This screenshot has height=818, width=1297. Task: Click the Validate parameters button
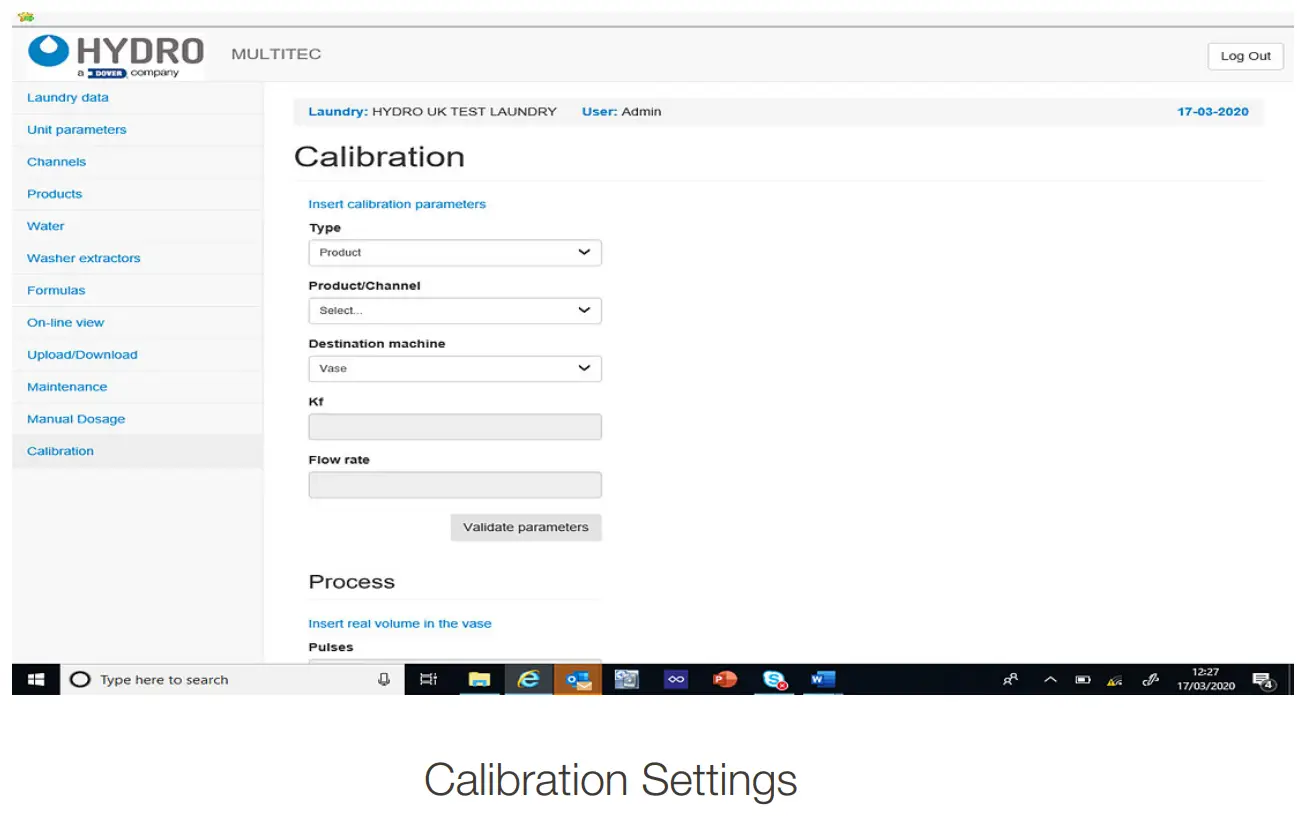point(526,527)
